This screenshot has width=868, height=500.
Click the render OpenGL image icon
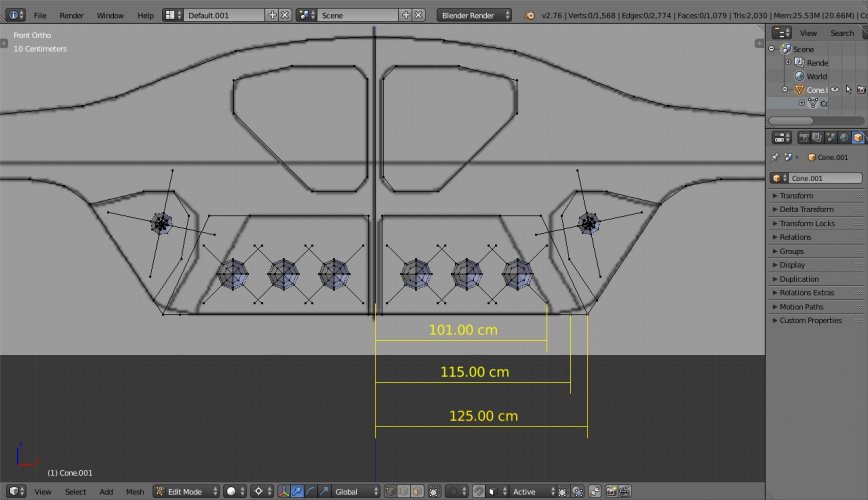pos(611,491)
